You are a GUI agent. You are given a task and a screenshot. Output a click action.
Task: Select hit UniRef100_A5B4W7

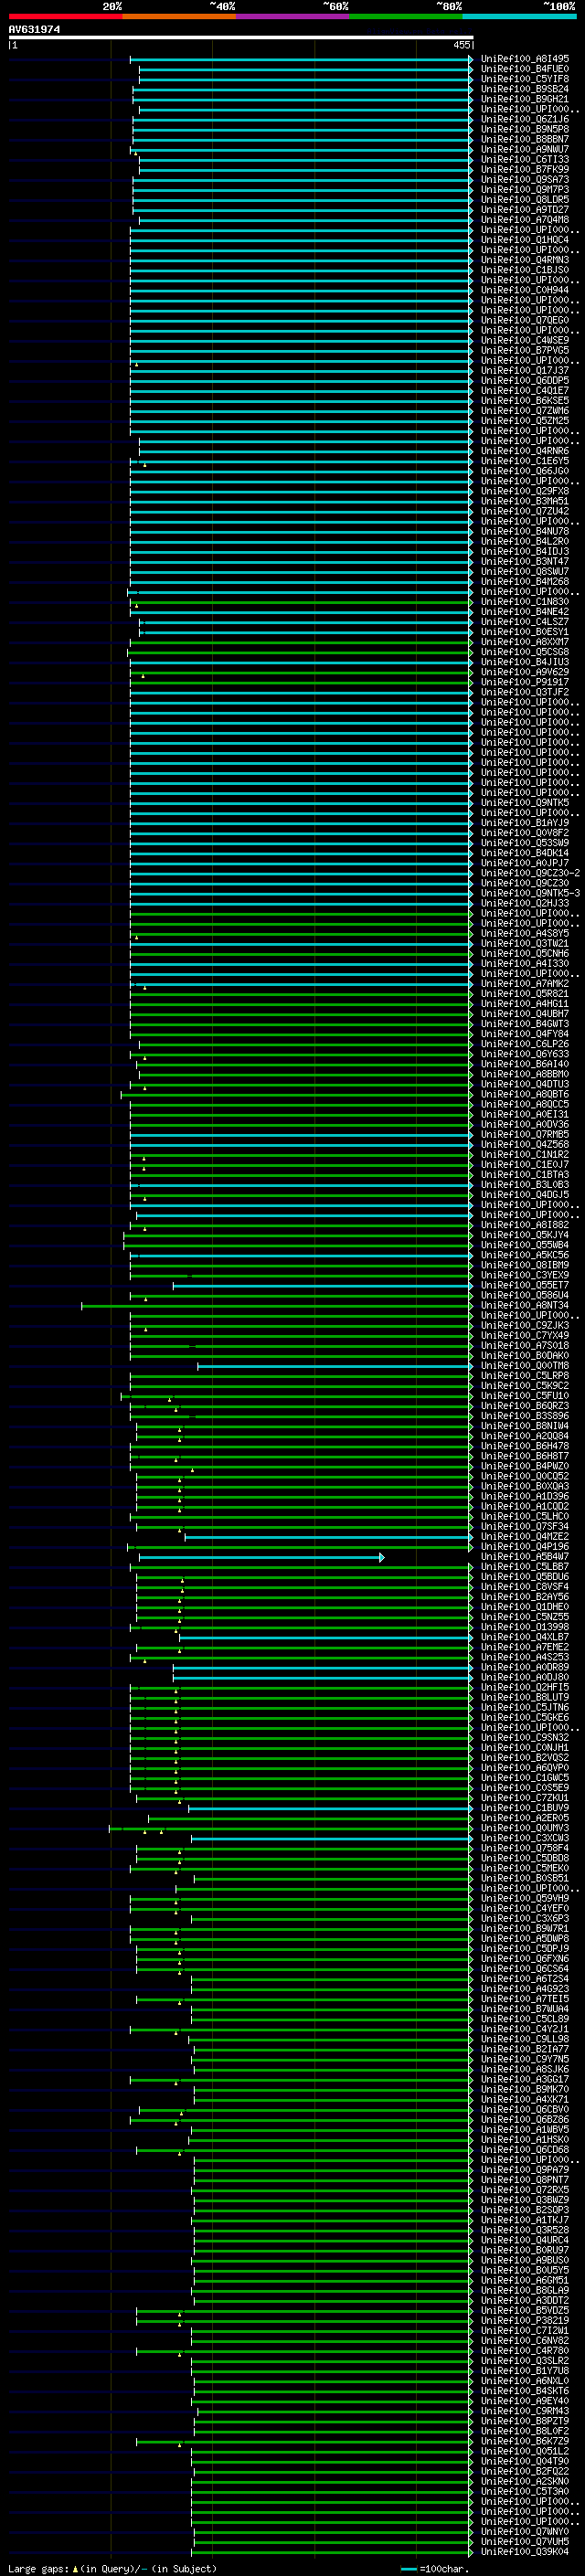coord(525,1556)
